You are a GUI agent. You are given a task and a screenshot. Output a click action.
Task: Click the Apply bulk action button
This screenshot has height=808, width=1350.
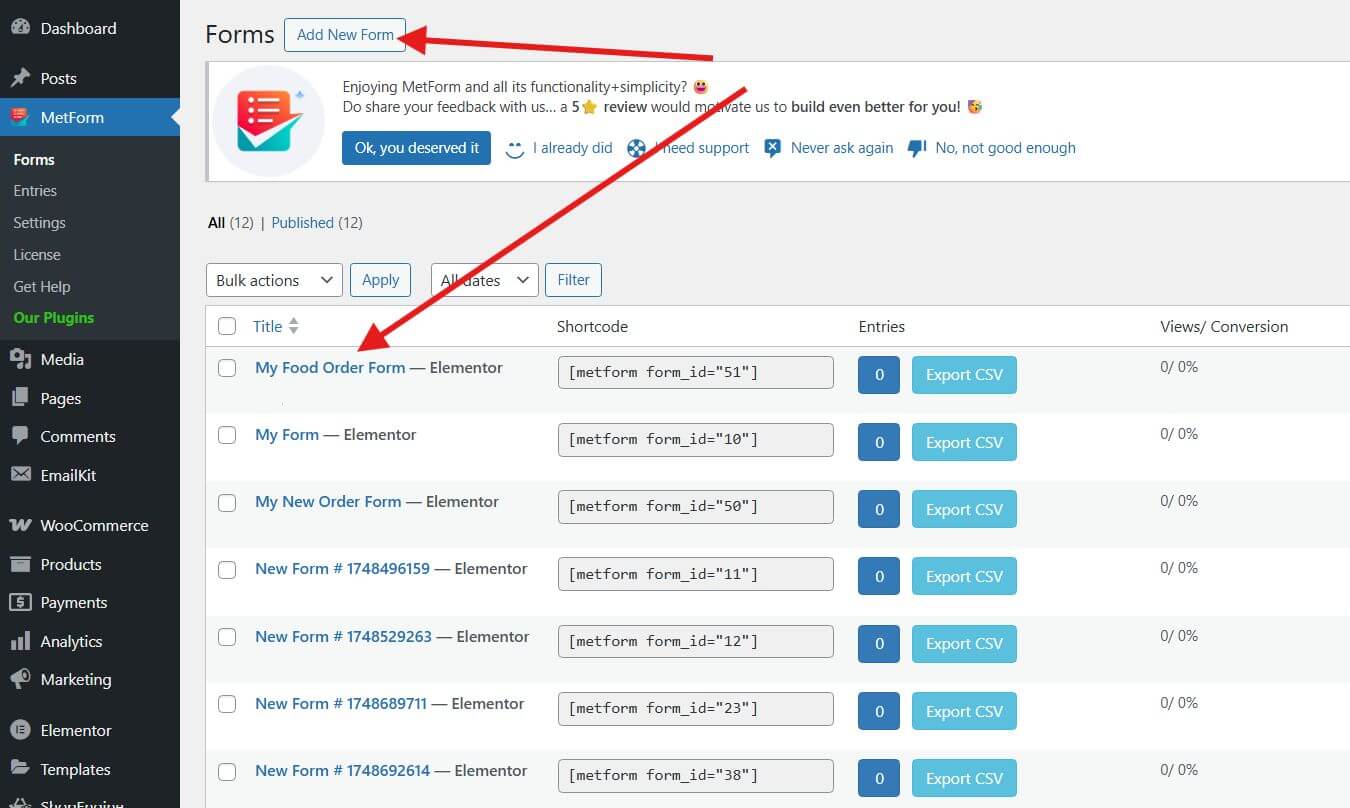coord(380,280)
